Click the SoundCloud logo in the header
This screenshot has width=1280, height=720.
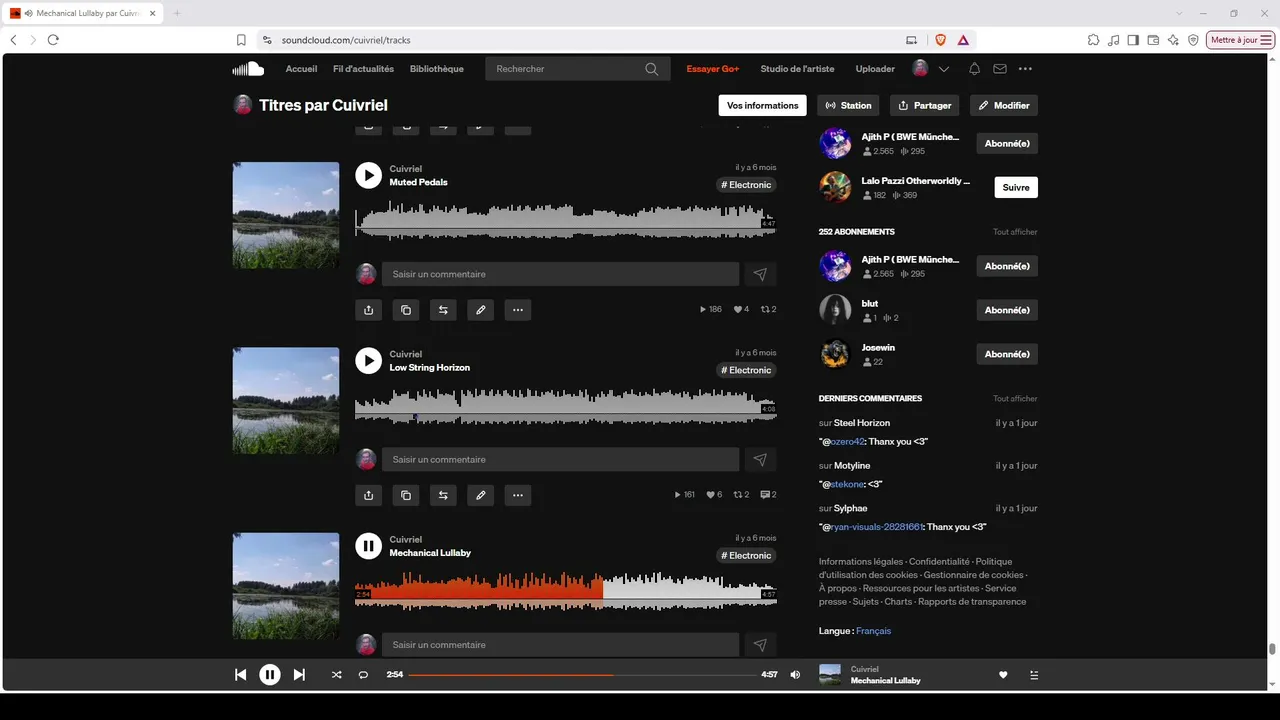coord(248,69)
